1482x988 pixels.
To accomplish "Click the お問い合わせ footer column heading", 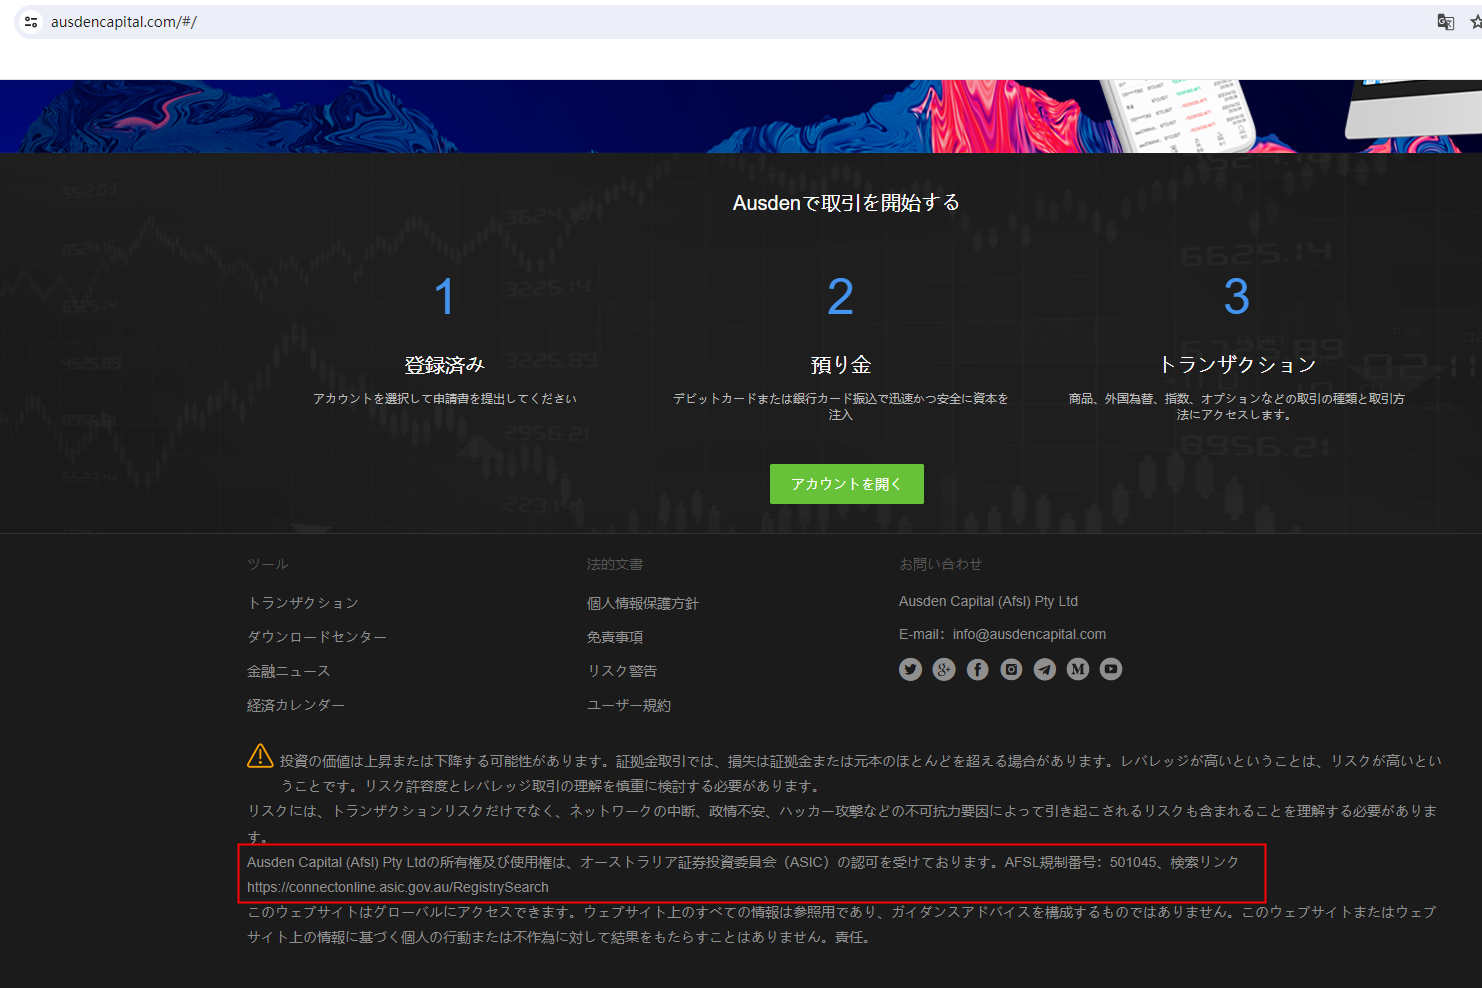I will tap(941, 564).
